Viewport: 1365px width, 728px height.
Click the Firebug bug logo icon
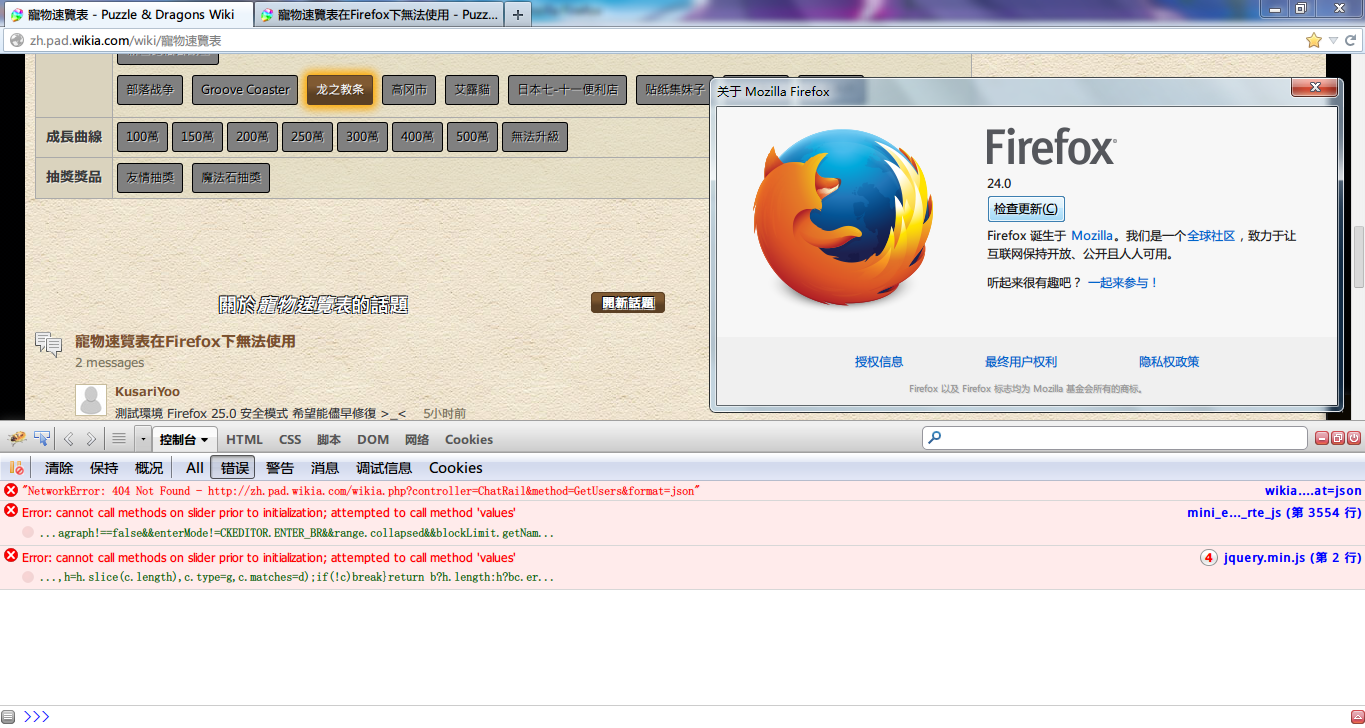point(17,439)
